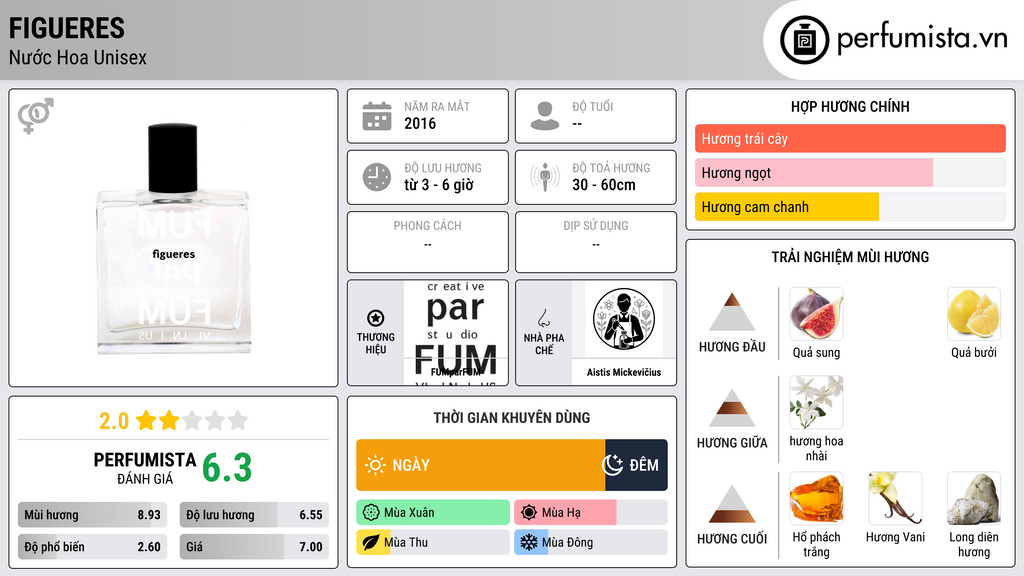The height and width of the screenshot is (576, 1024).
Task: Click the Đêm night segment label
Action: [644, 465]
